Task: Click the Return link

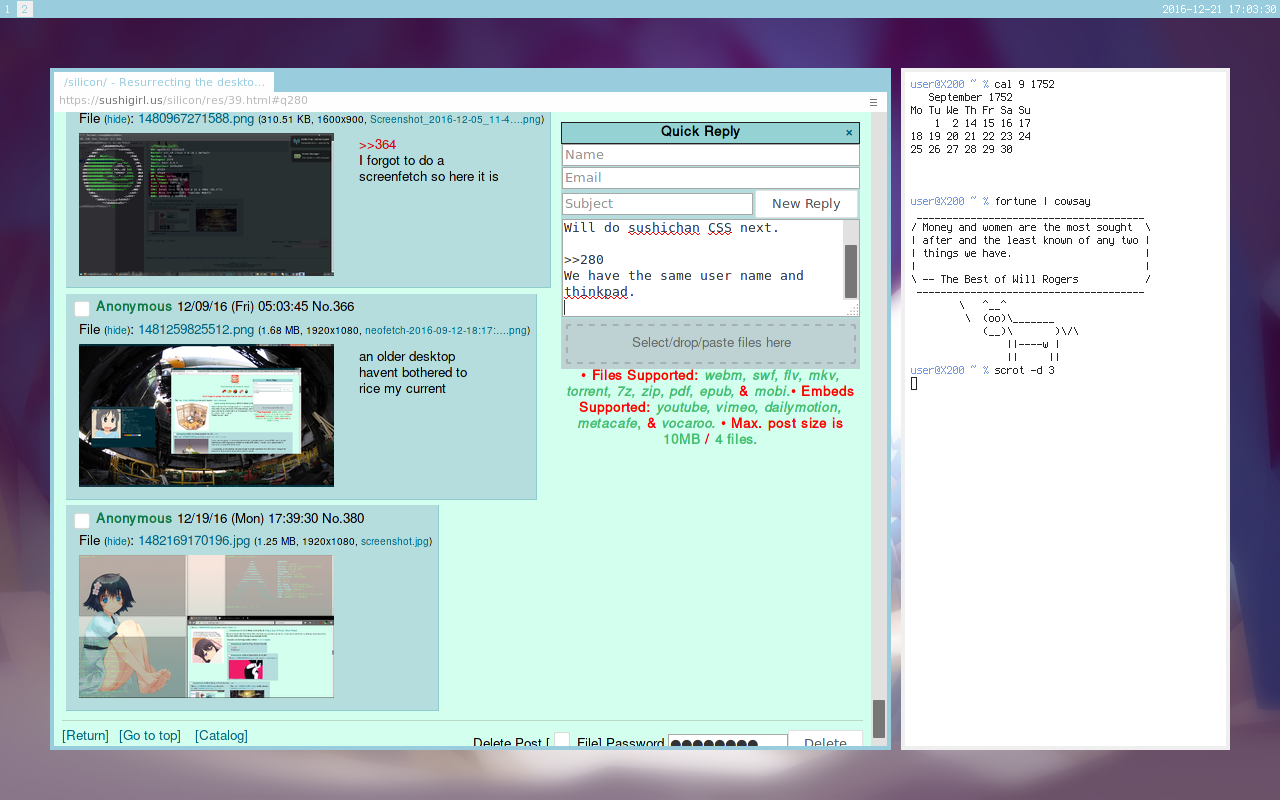Action: (x=85, y=736)
